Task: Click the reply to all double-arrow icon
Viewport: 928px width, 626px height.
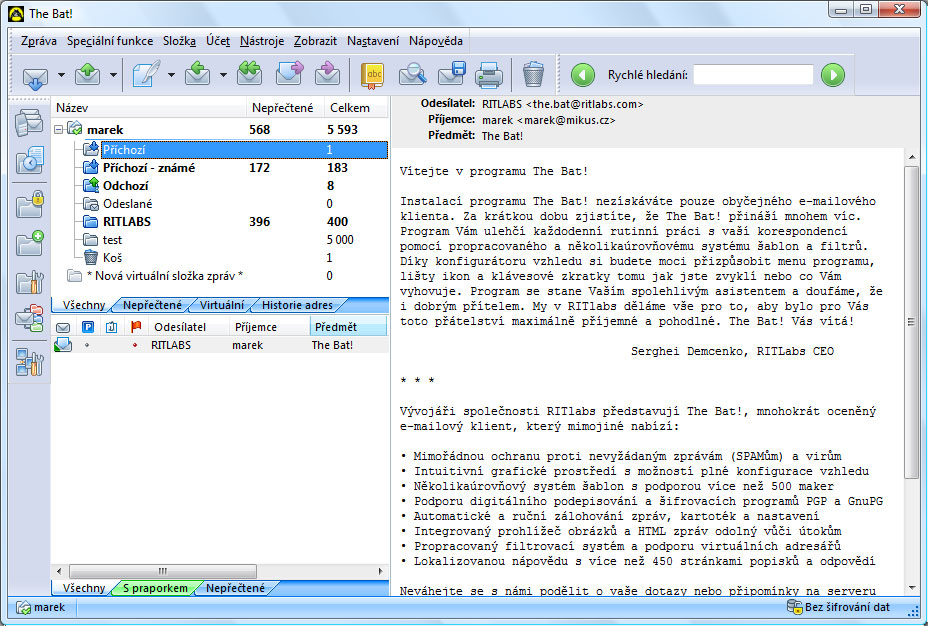Action: point(249,75)
